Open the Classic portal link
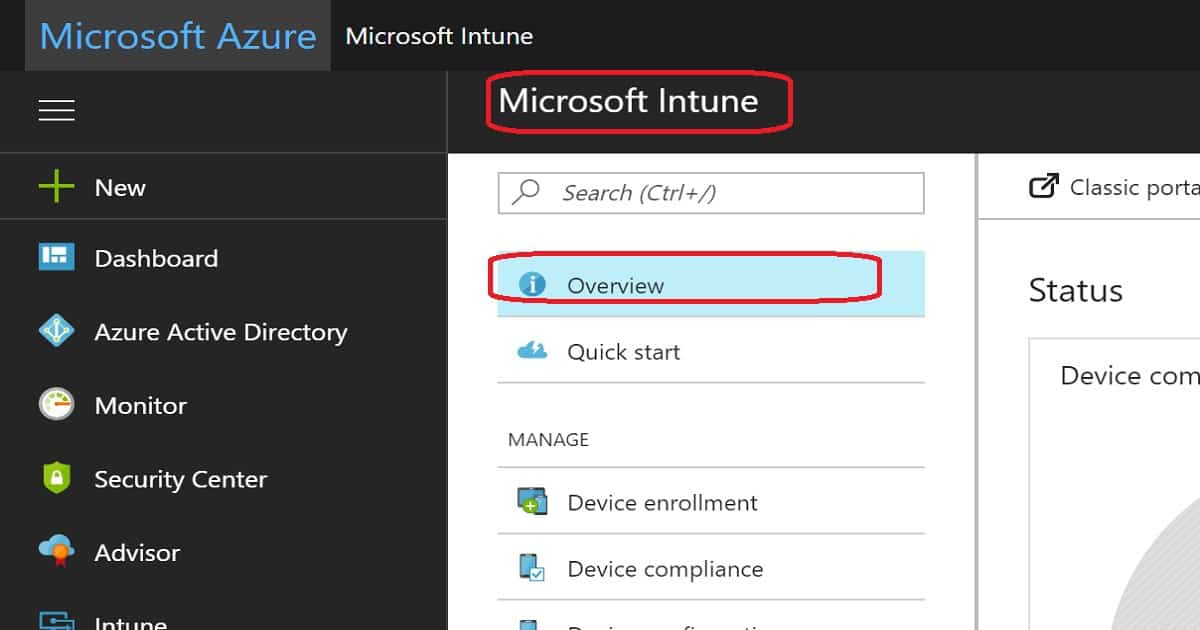Image resolution: width=1200 pixels, height=630 pixels. (1114, 187)
